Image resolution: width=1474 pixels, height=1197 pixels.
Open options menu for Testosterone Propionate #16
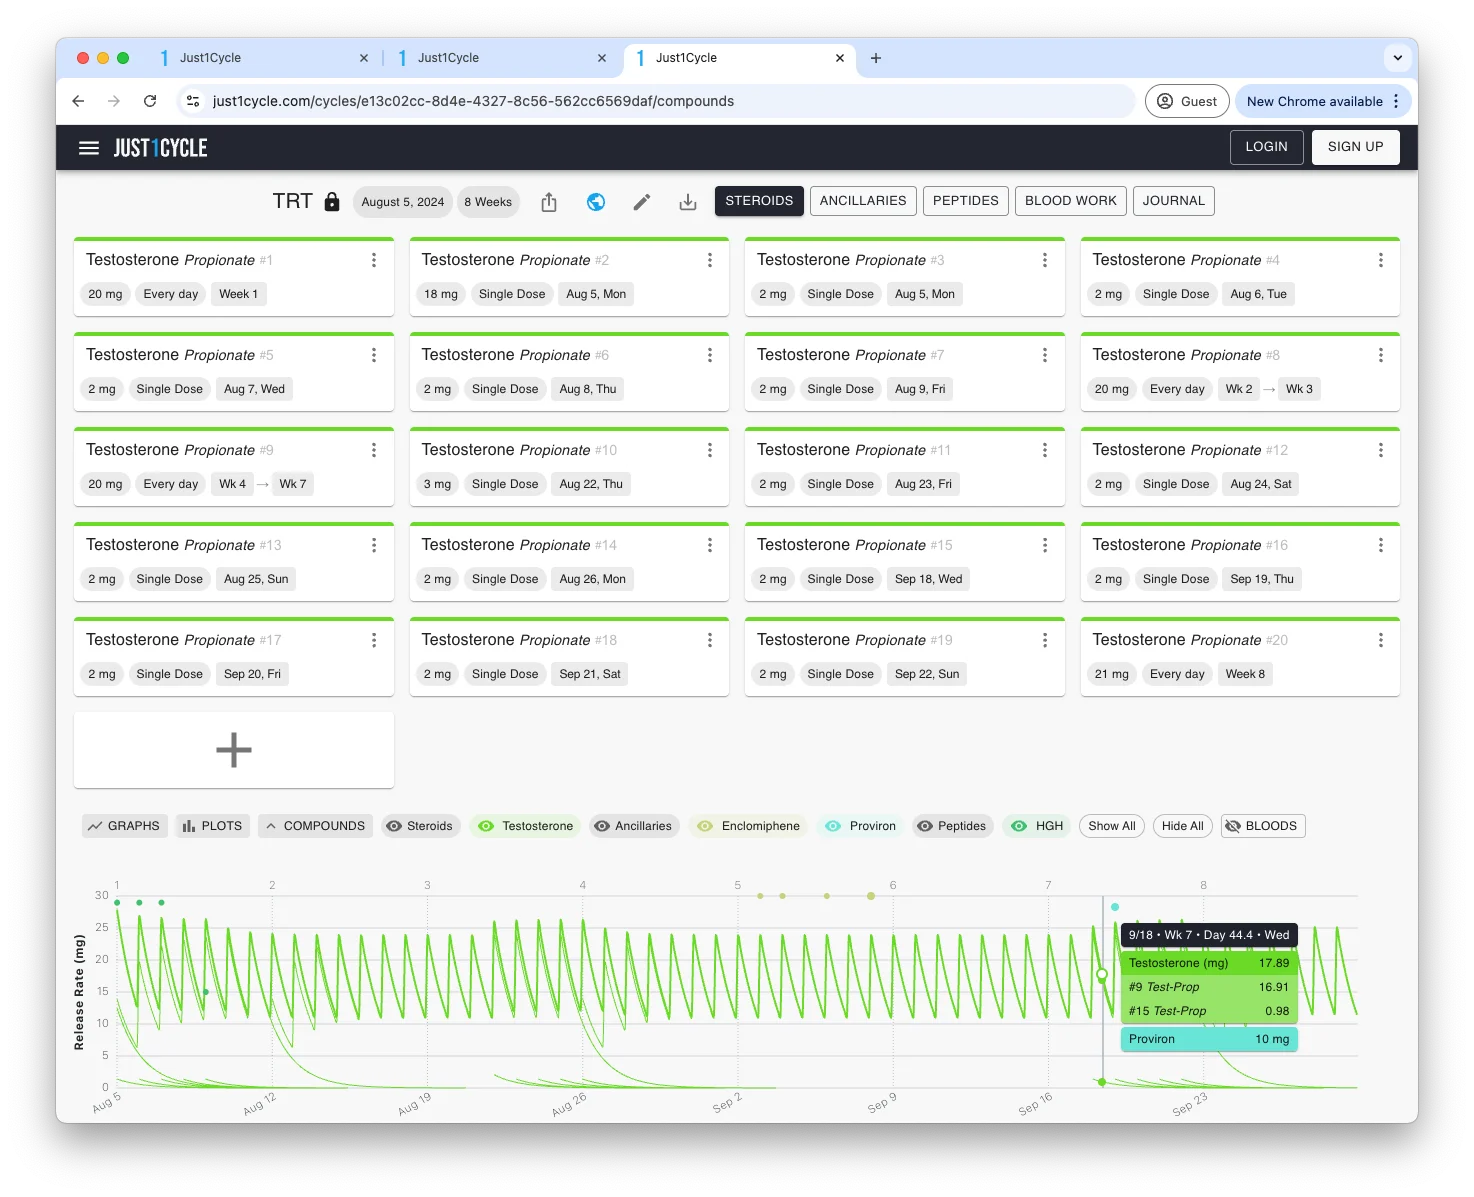[1381, 545]
